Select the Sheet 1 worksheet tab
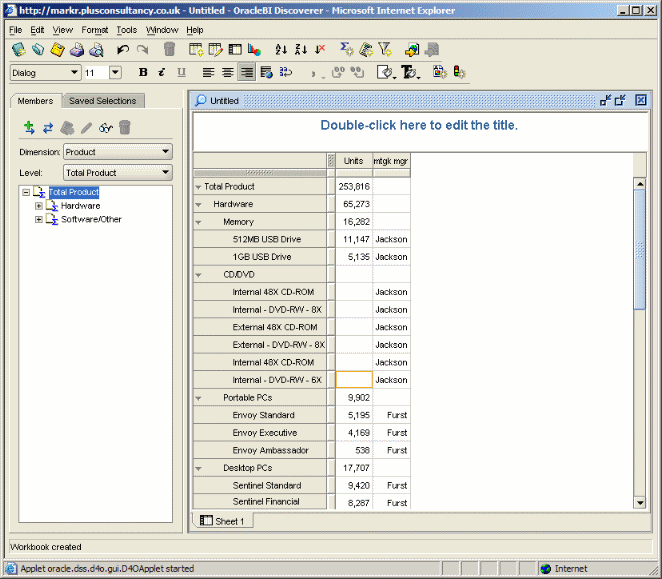The width and height of the screenshot is (662, 579). click(x=223, y=521)
